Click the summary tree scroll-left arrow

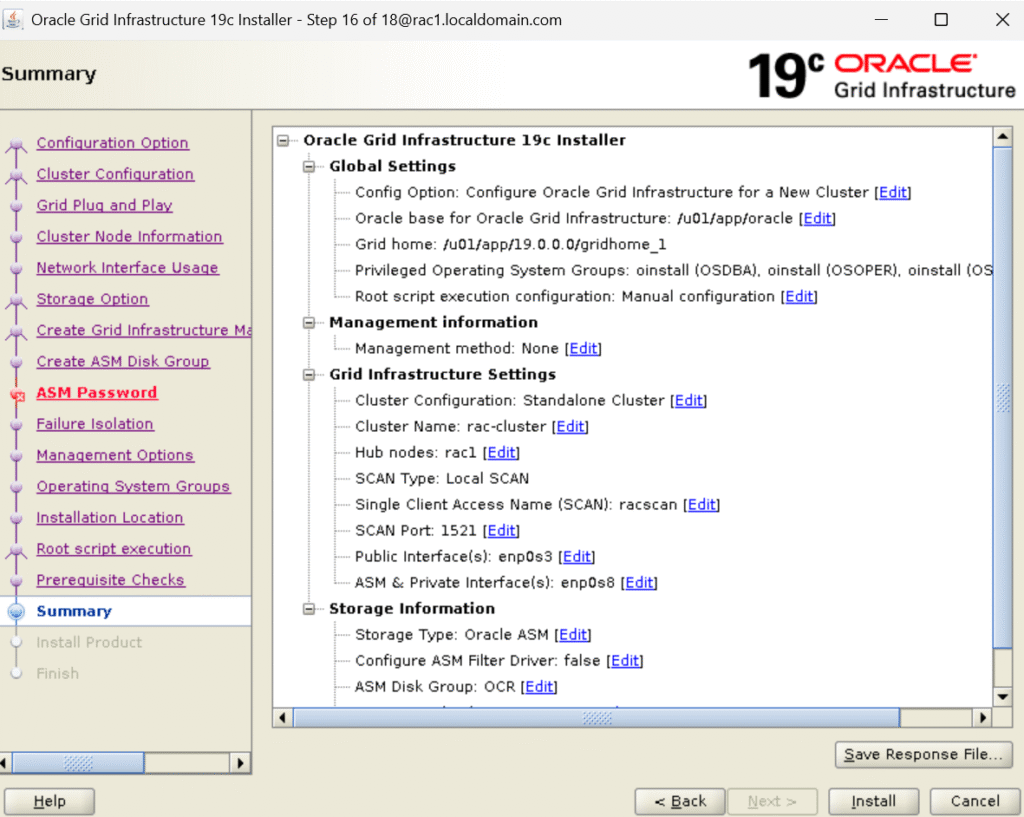pos(283,718)
